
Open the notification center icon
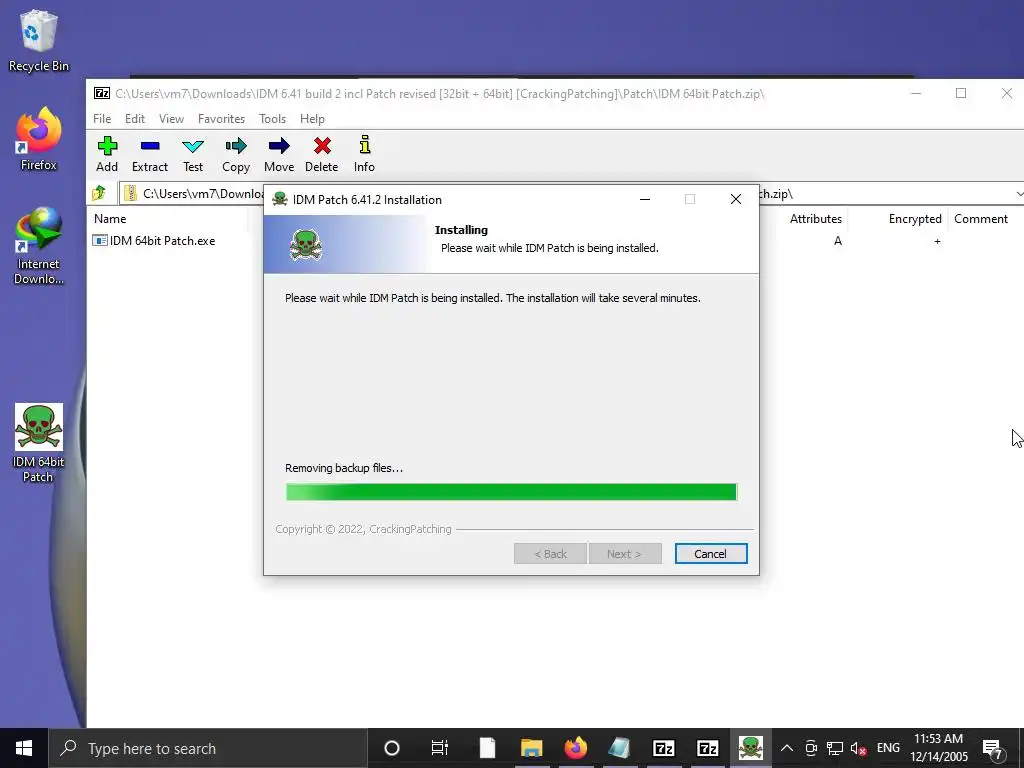(x=993, y=748)
